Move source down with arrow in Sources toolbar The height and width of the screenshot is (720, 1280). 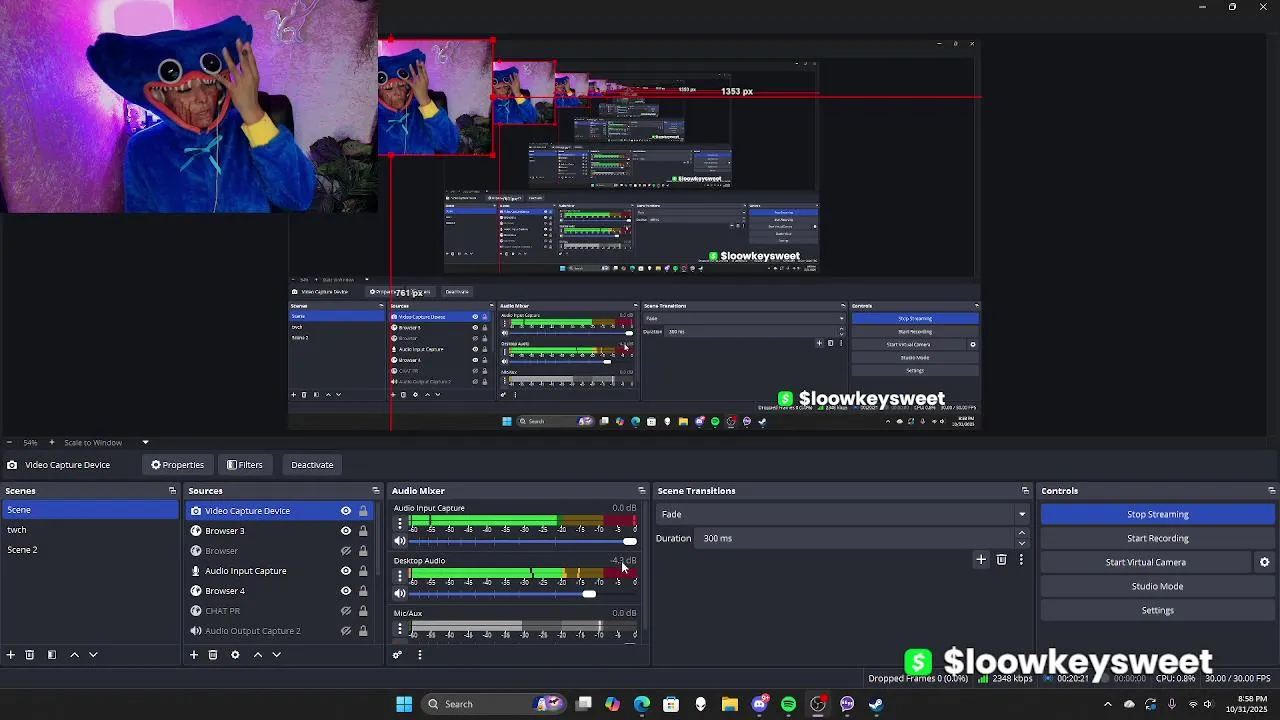(276, 655)
